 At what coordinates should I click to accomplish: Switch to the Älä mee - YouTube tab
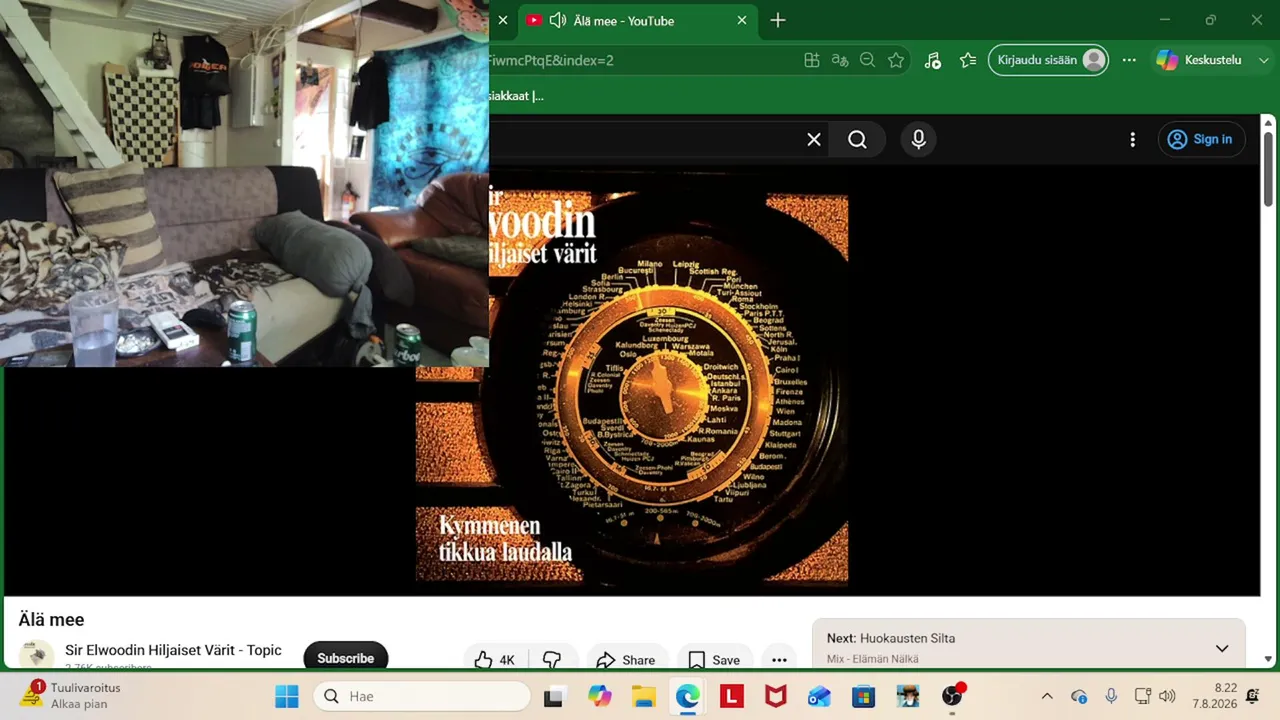point(636,21)
